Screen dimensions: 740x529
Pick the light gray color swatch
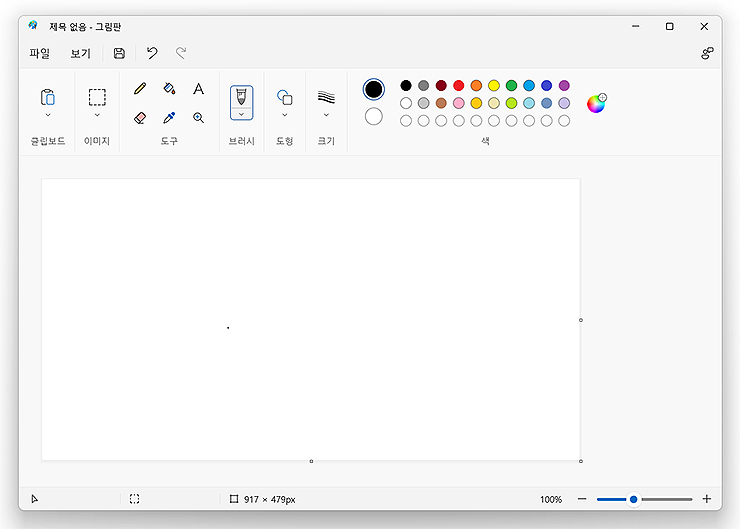pyautogui.click(x=423, y=103)
